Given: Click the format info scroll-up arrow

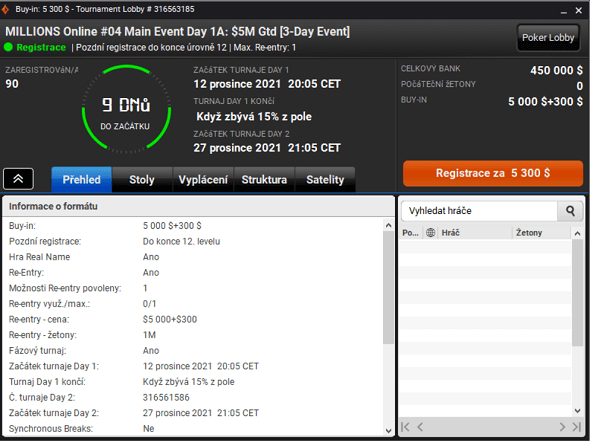Looking at the screenshot, I should 389,225.
